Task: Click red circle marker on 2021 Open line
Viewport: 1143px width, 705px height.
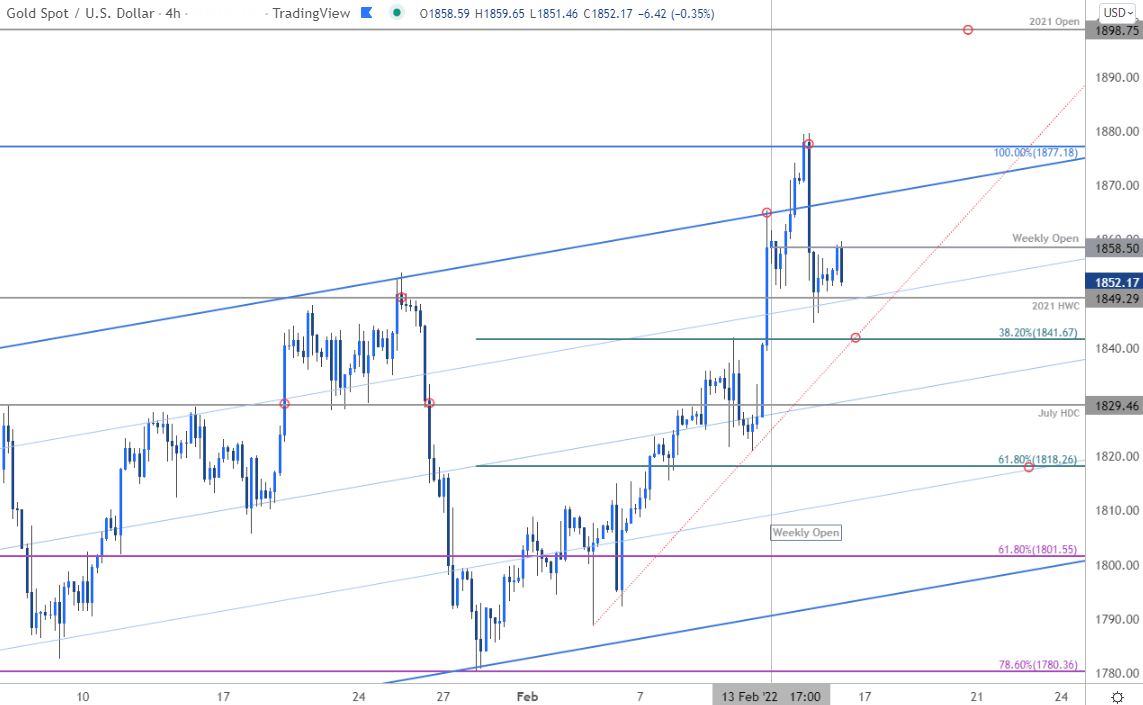Action: [967, 30]
